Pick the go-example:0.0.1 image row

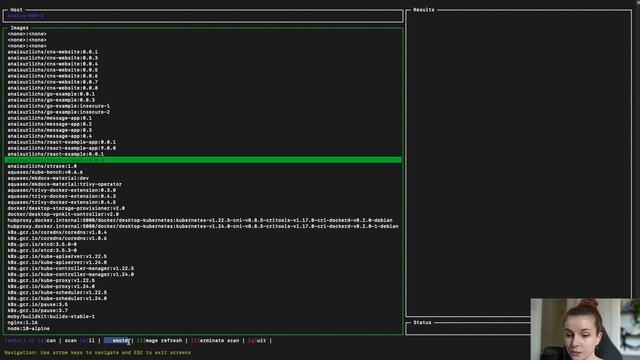click(x=51, y=94)
